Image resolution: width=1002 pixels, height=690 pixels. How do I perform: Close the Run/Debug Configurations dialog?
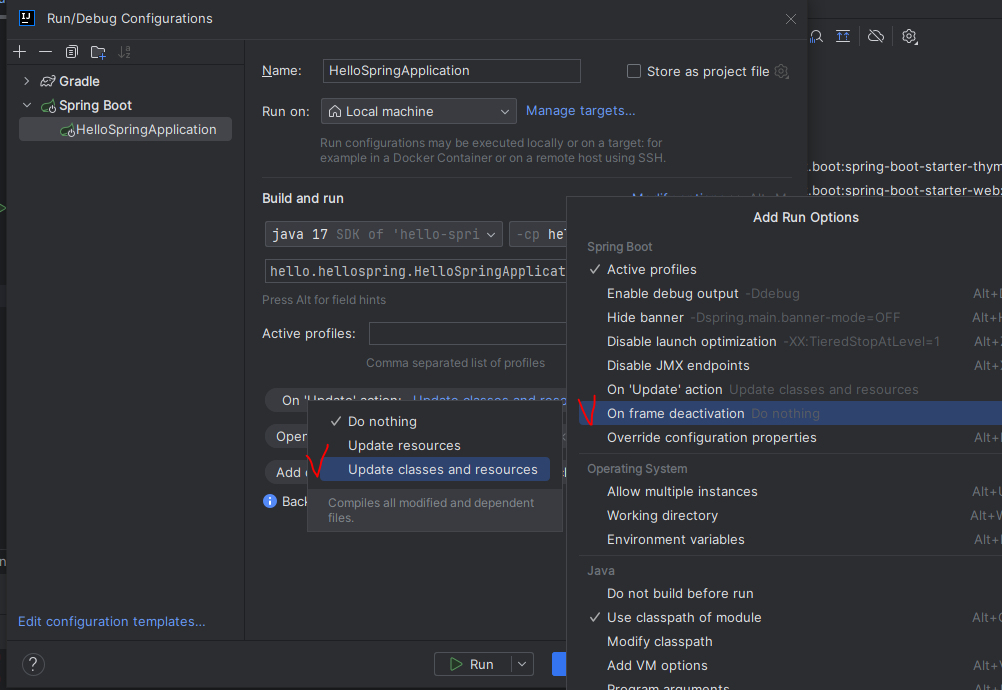coord(790,19)
